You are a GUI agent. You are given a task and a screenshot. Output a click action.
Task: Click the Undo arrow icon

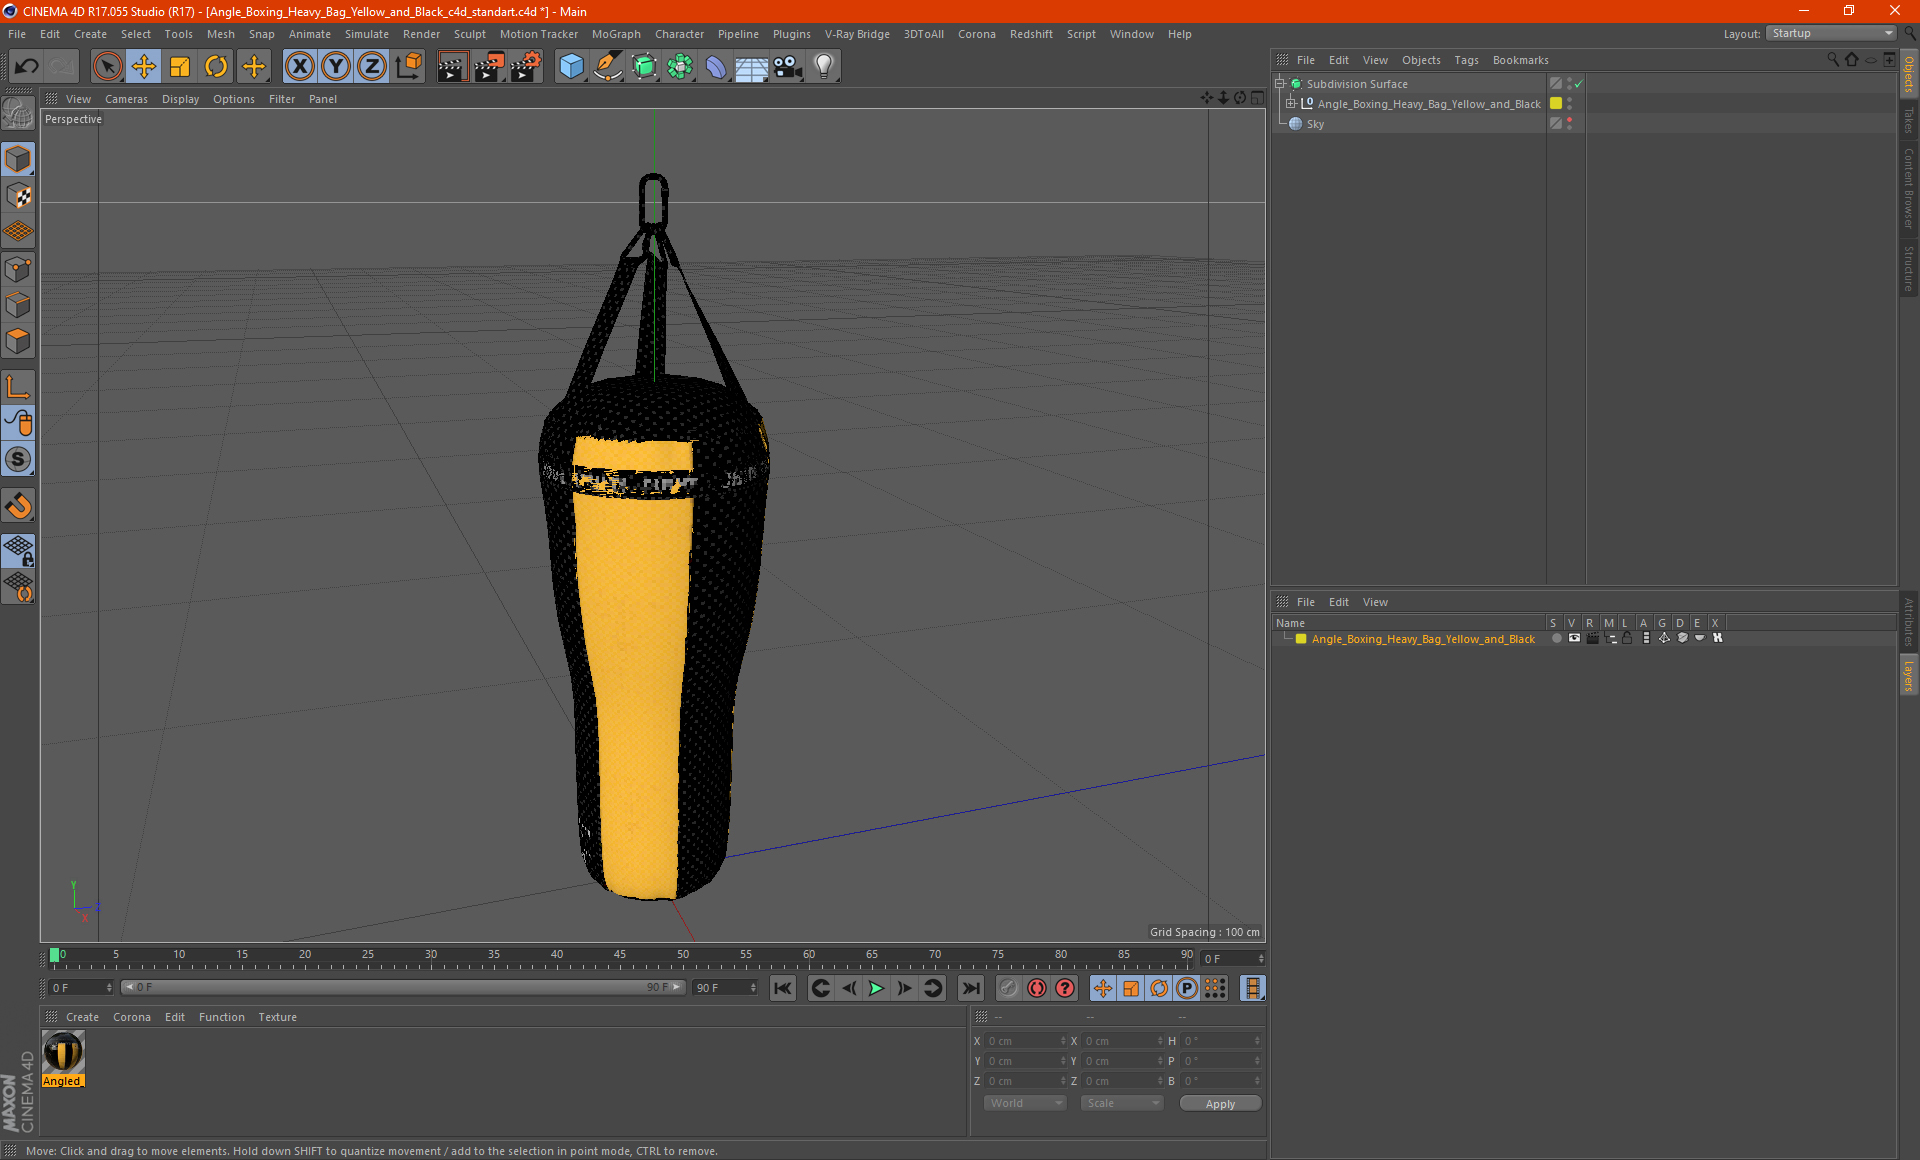pos(27,67)
